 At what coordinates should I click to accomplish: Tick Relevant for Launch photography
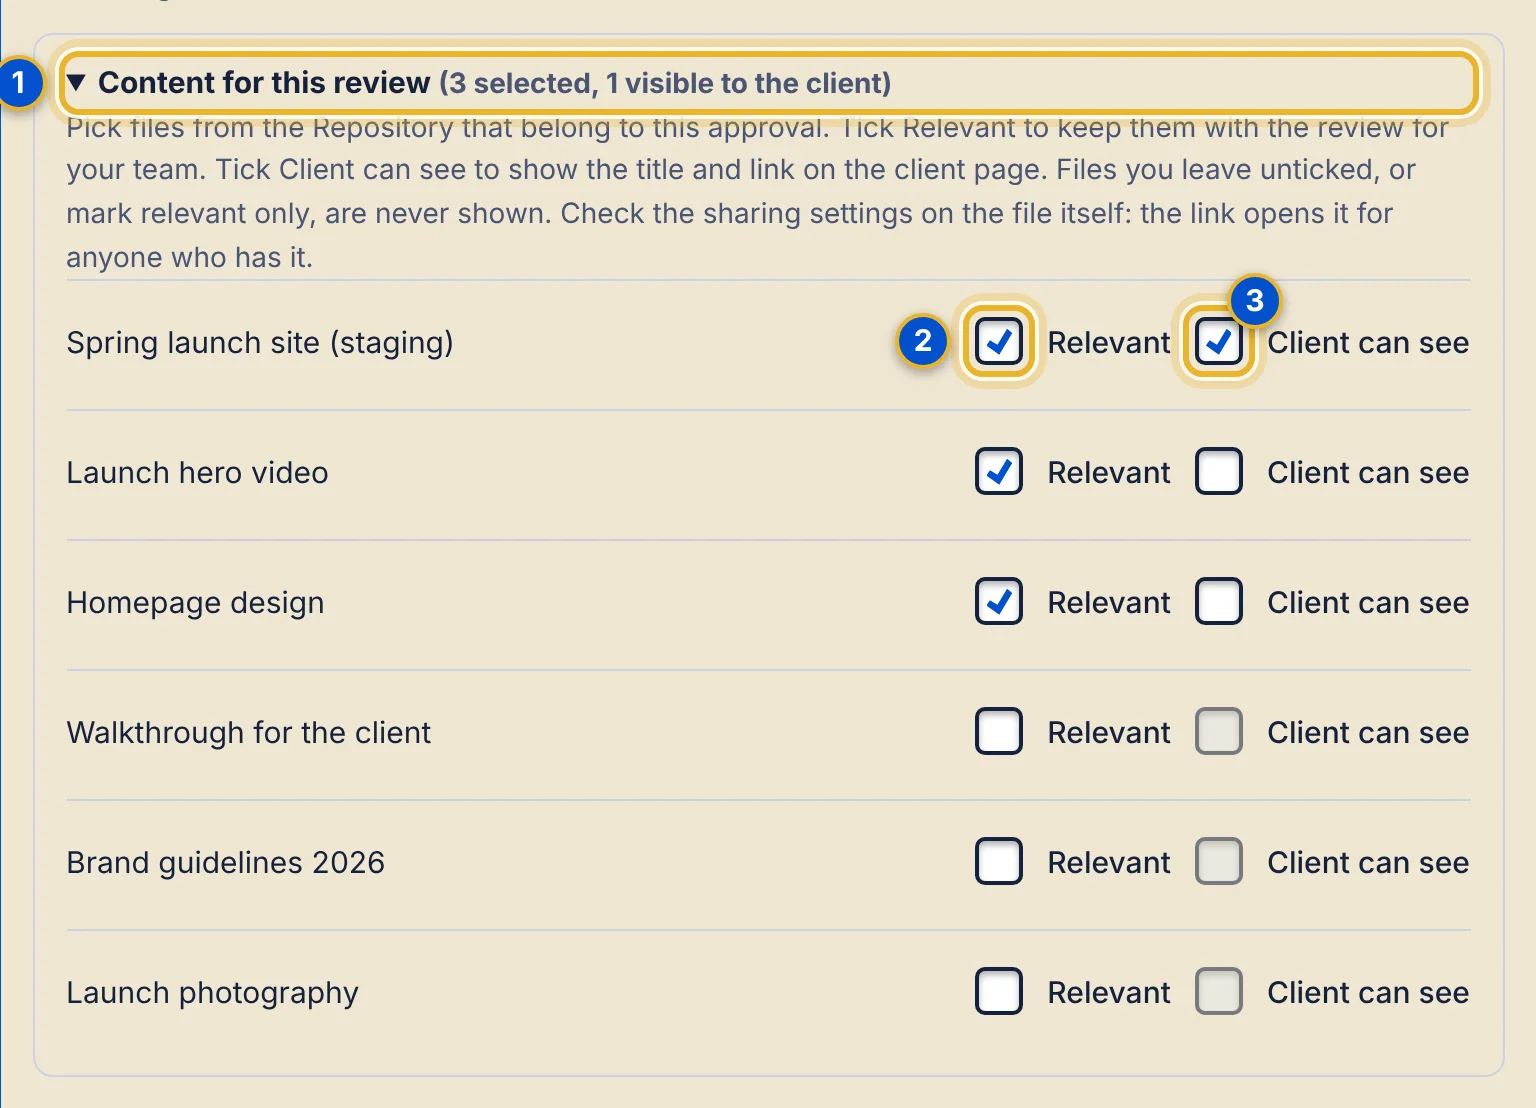[x=999, y=992]
